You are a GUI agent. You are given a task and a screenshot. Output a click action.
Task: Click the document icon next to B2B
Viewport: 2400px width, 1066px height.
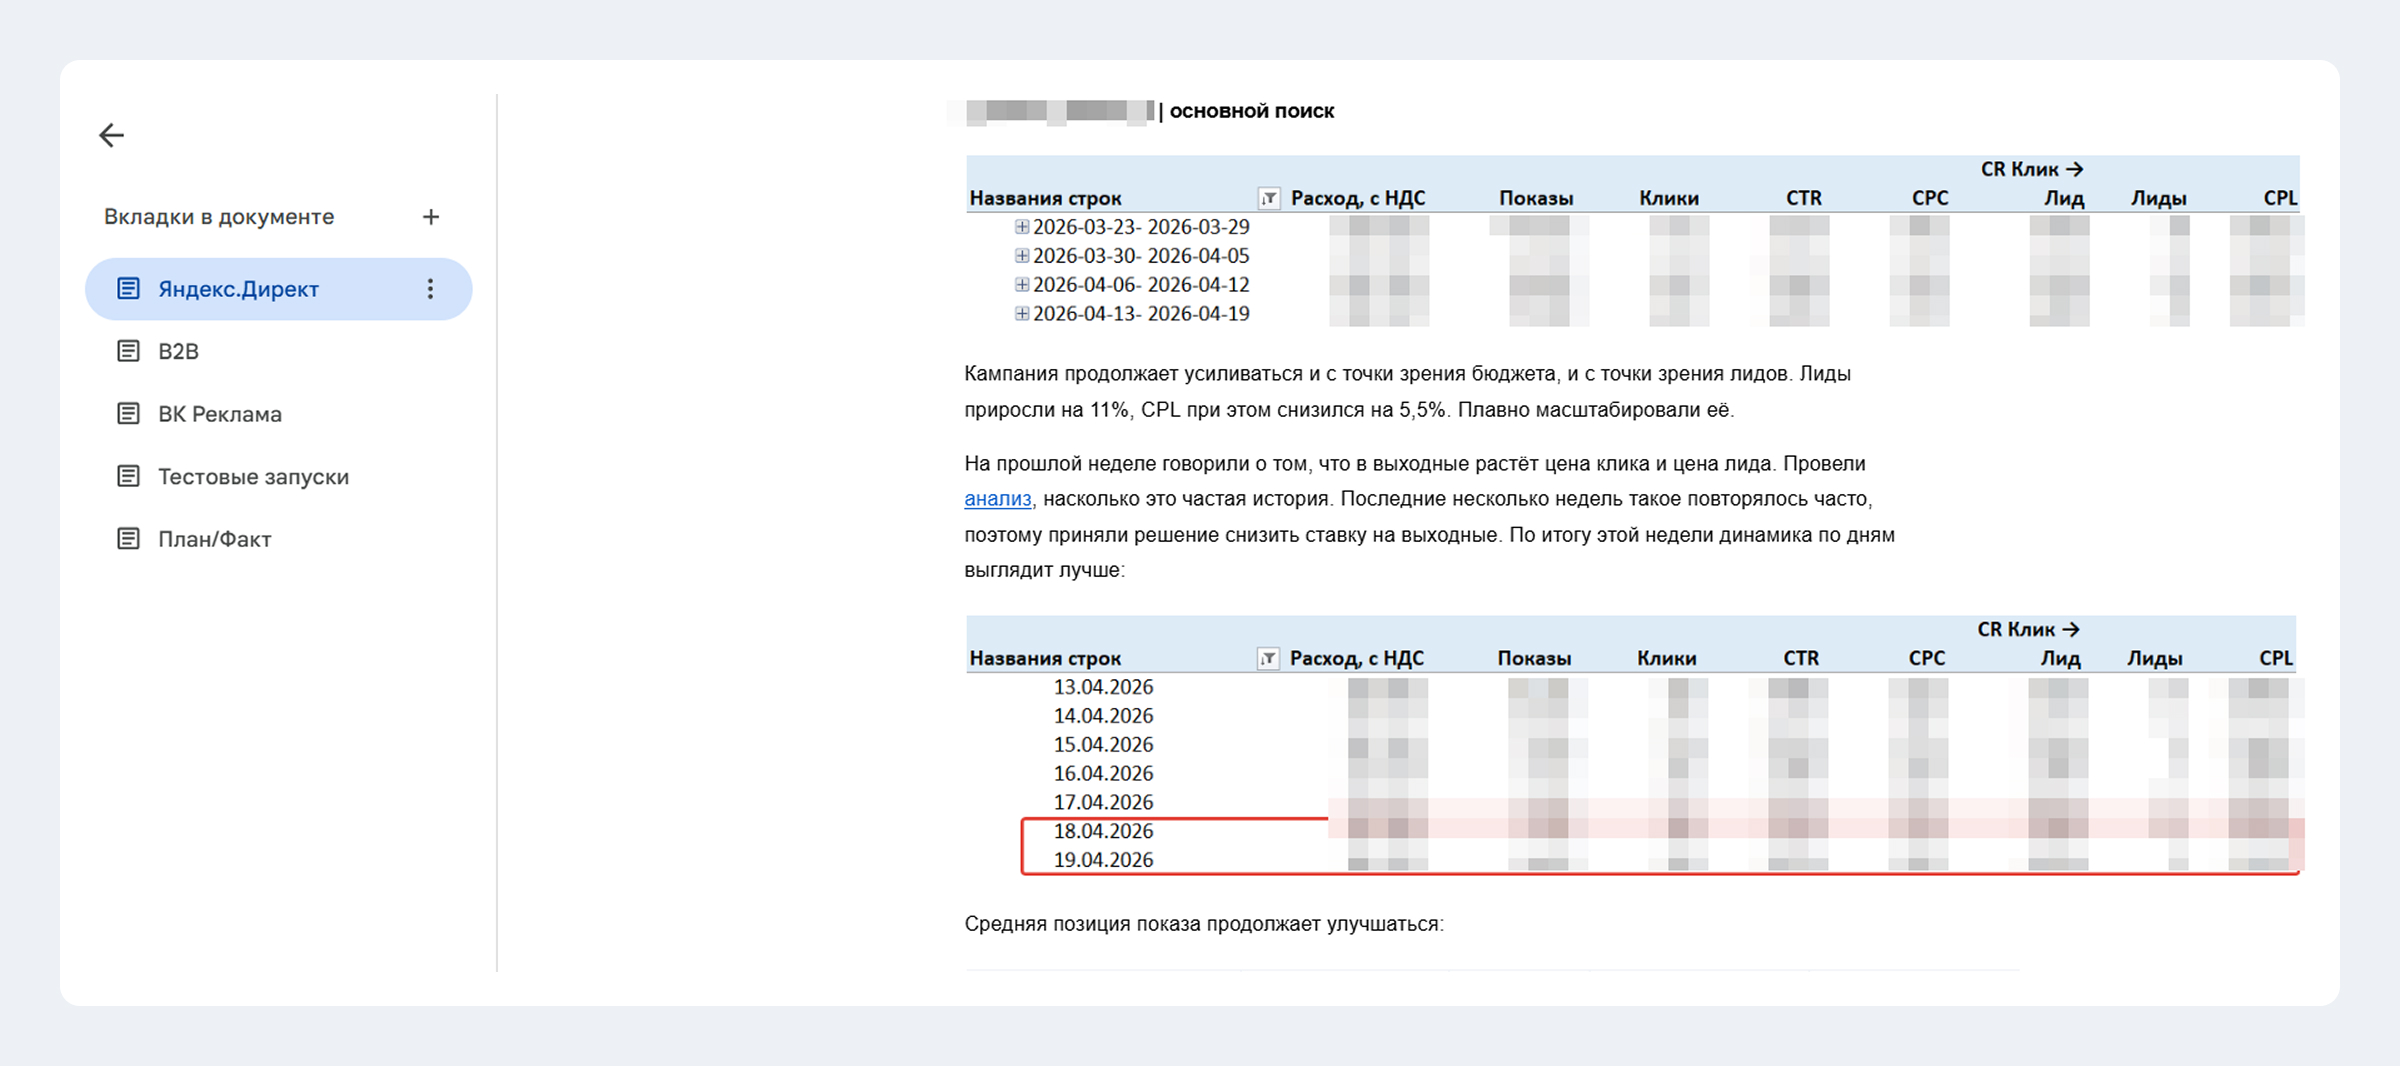click(128, 351)
